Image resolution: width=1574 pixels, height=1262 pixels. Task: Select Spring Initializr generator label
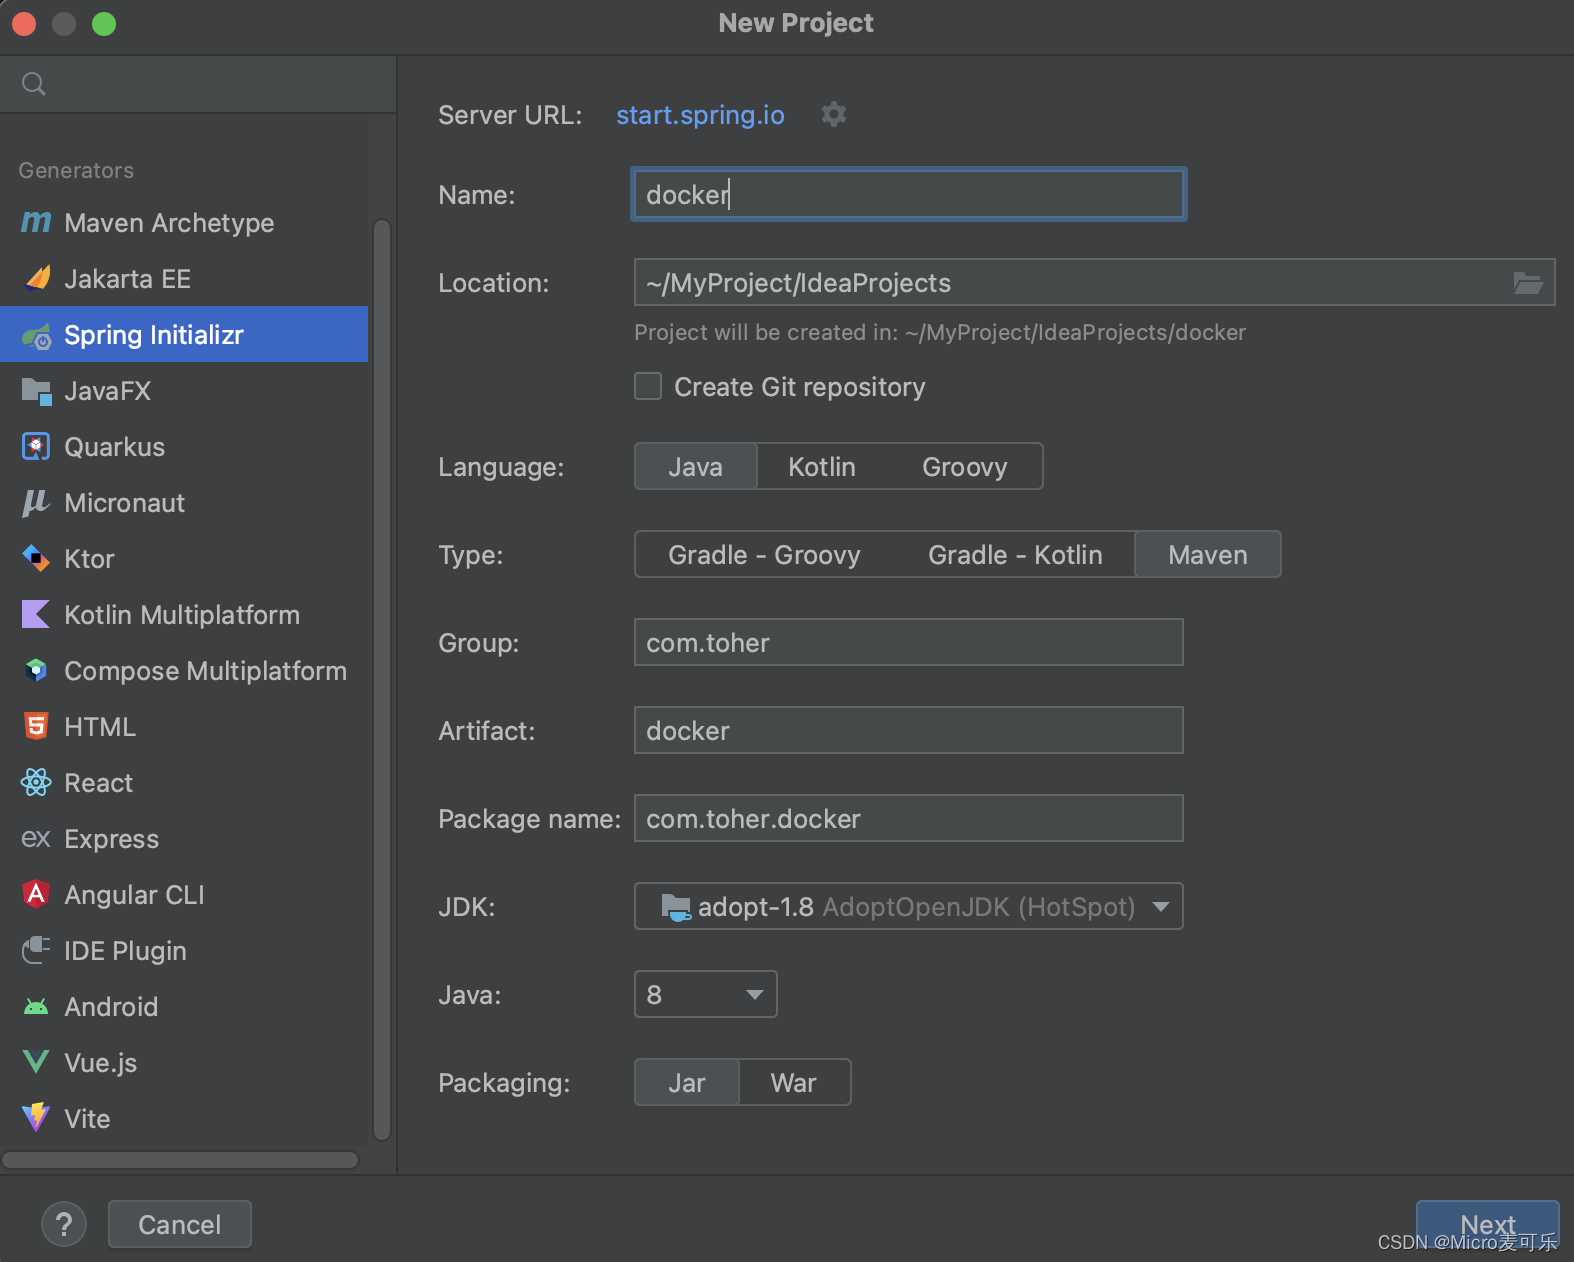pos(154,335)
